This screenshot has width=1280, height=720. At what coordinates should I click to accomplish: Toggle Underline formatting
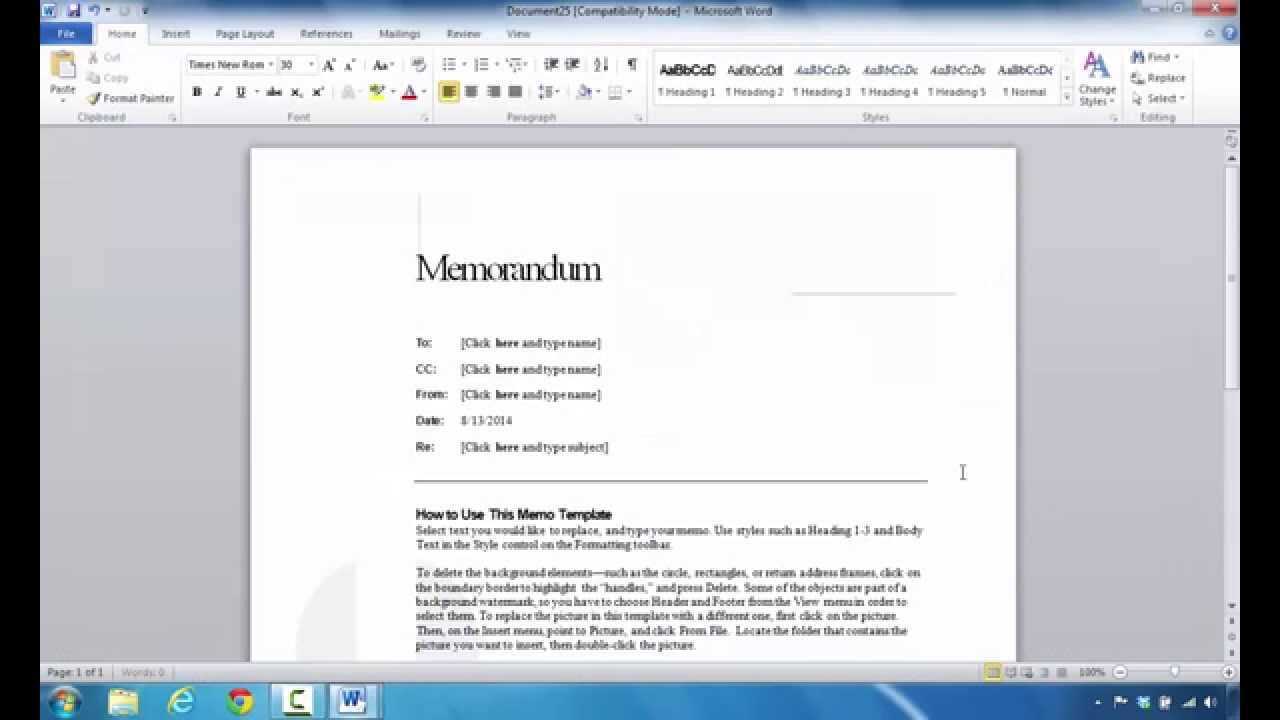tap(240, 92)
